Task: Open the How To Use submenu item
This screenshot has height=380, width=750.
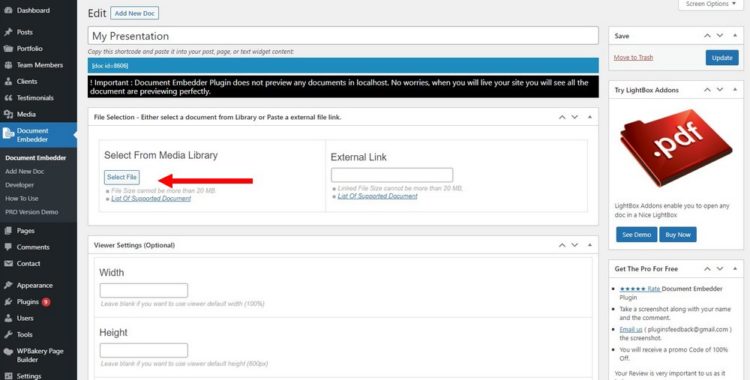Action: [x=22, y=198]
